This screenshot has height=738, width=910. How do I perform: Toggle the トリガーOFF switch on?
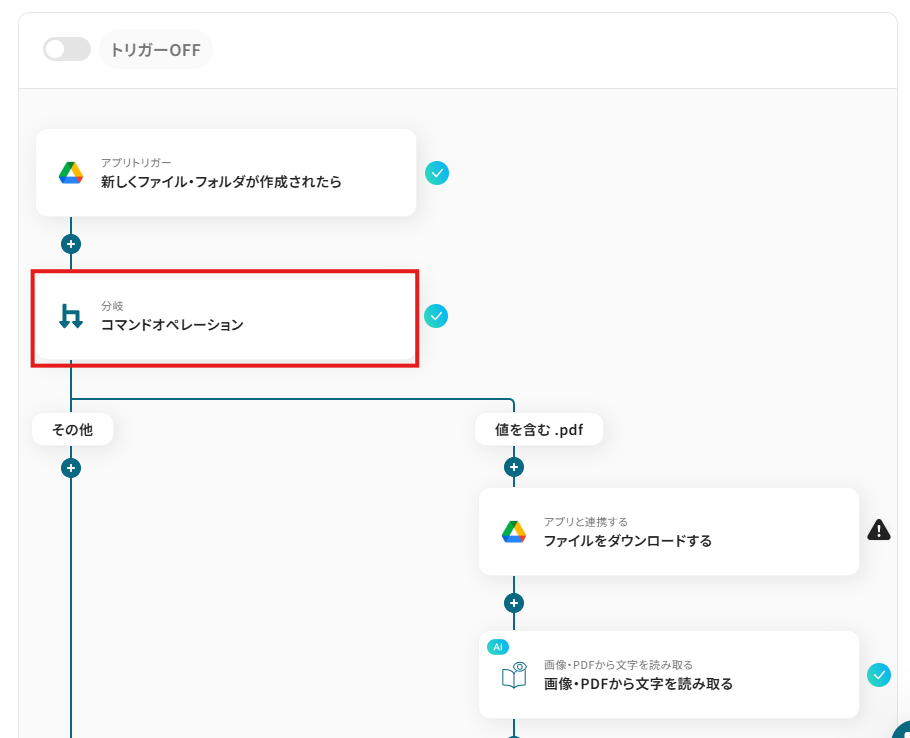pyautogui.click(x=67, y=49)
